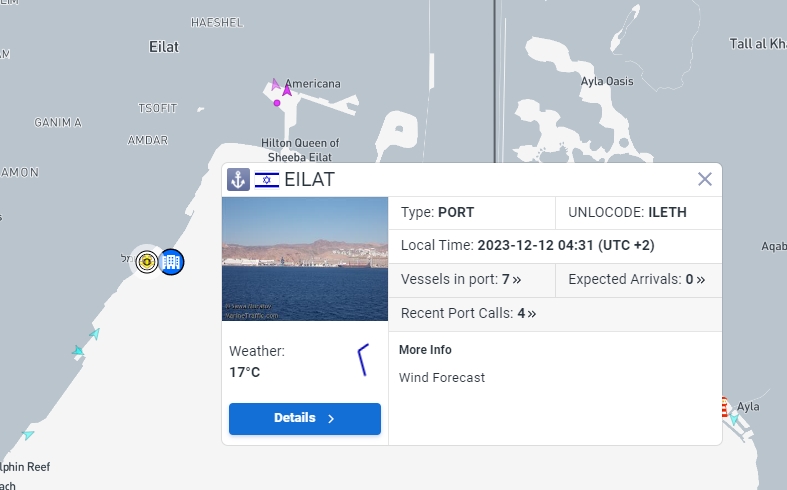Click the upper cyan vessel arrow on west coast
The image size is (787, 490).
(95, 333)
